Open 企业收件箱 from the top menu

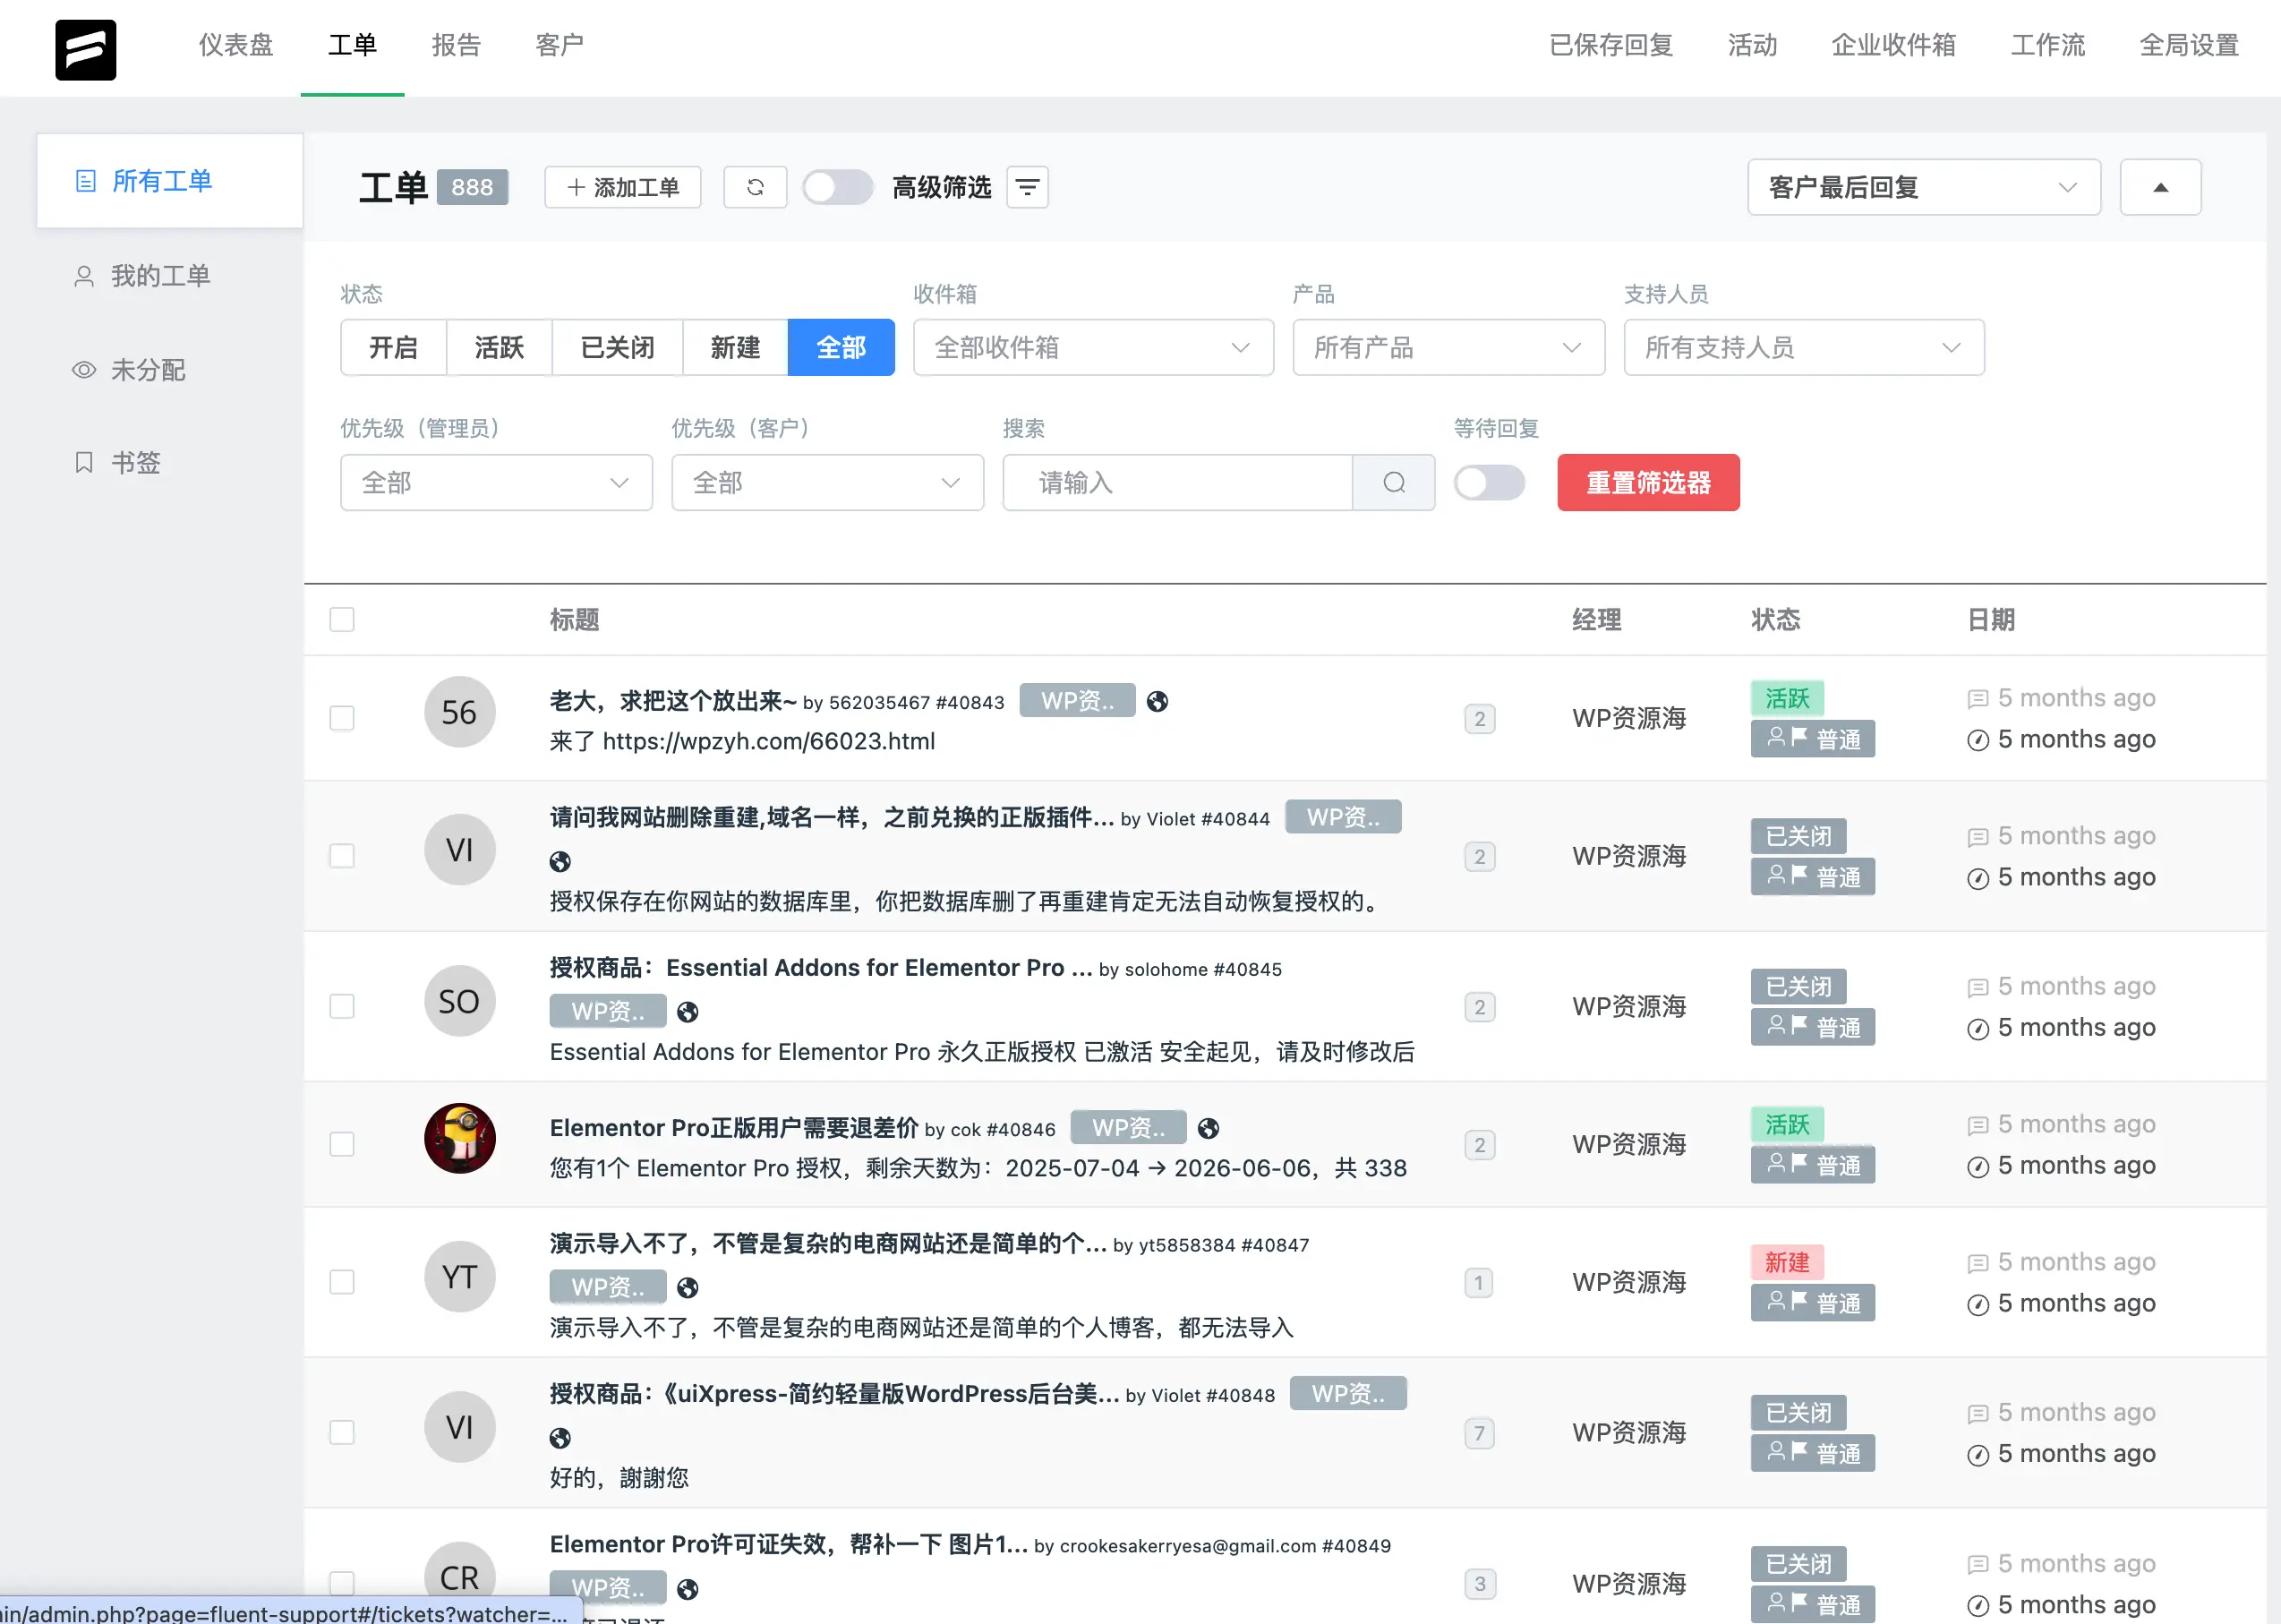[x=1893, y=46]
